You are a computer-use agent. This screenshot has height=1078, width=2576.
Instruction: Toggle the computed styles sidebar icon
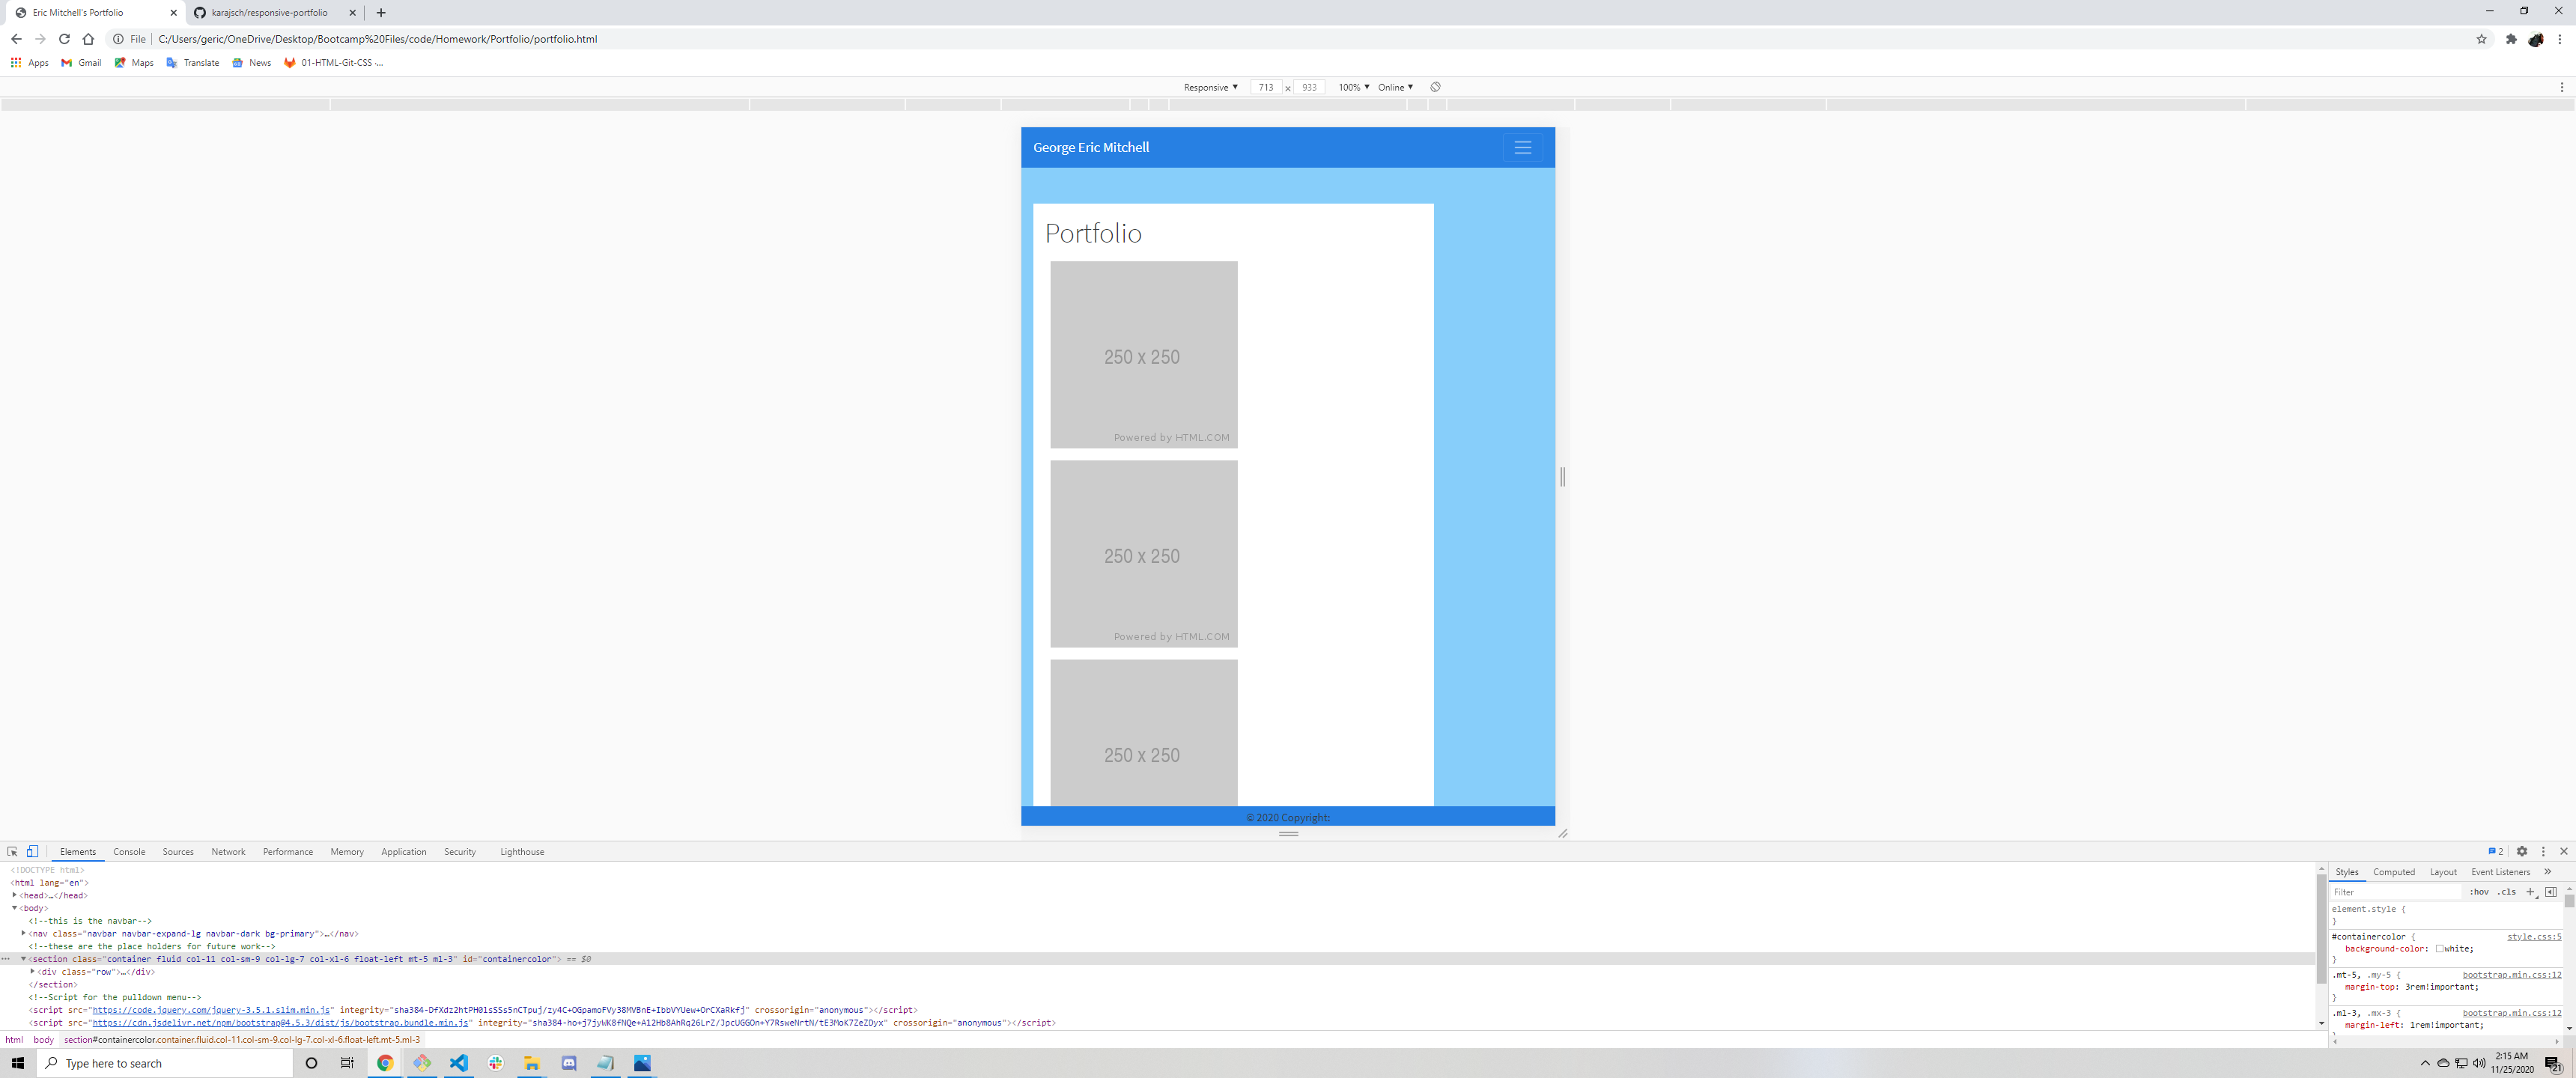(2550, 891)
